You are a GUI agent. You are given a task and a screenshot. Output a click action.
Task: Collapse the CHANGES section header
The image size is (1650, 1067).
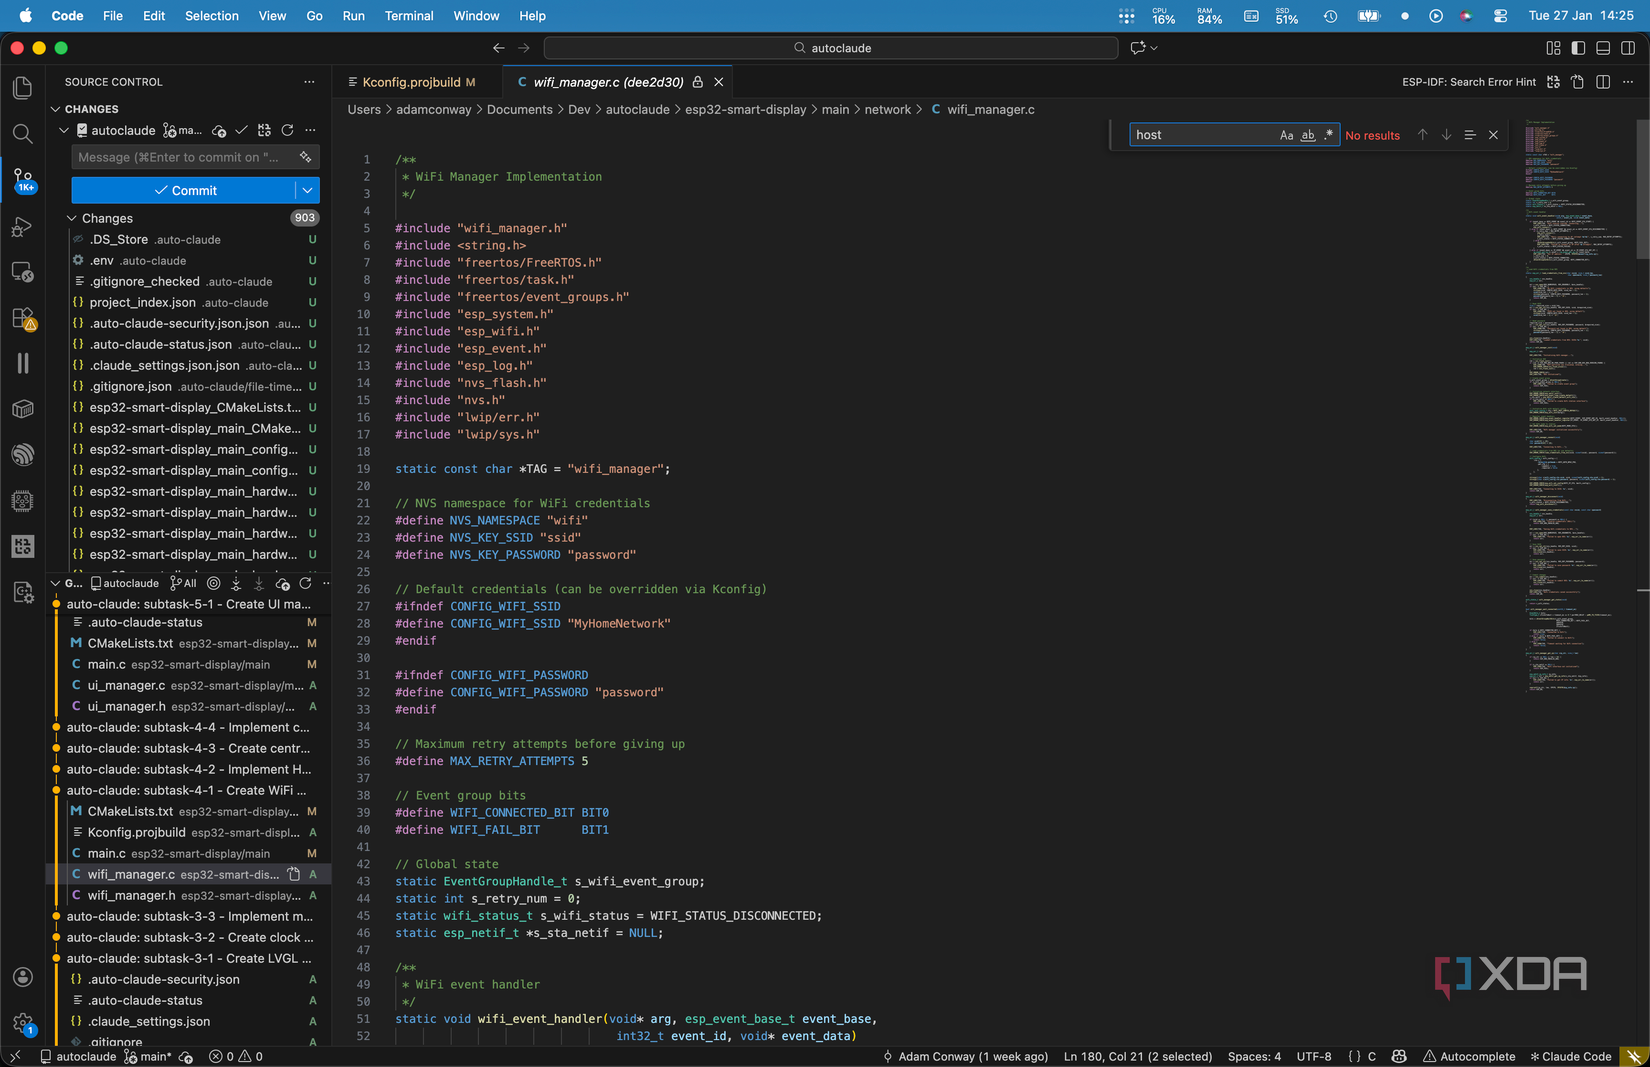coord(56,109)
